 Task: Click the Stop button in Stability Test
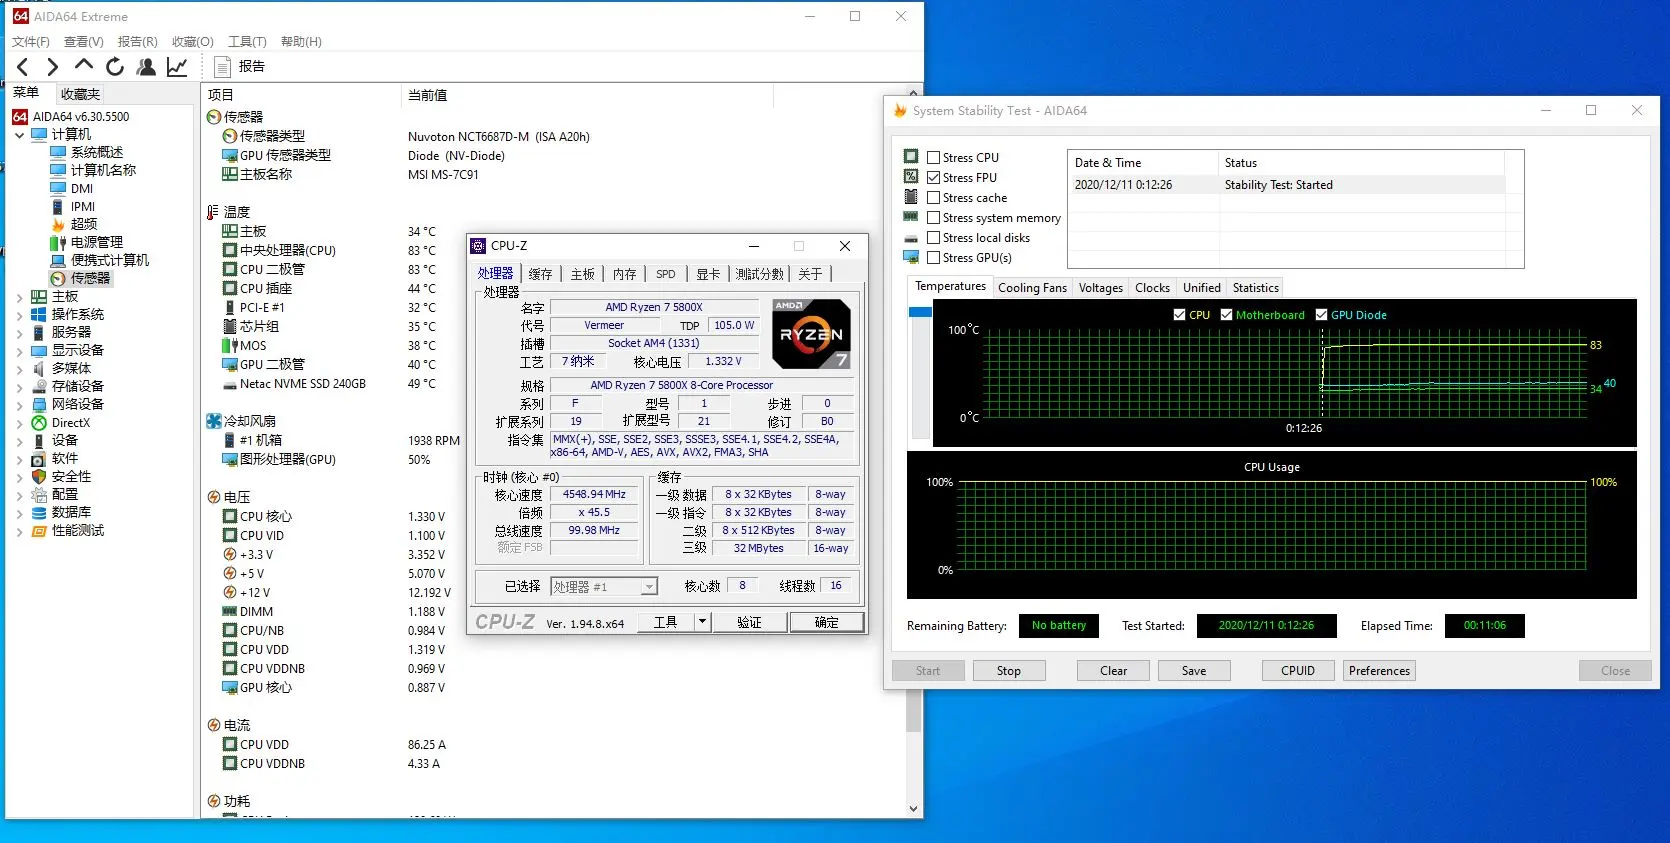1009,671
